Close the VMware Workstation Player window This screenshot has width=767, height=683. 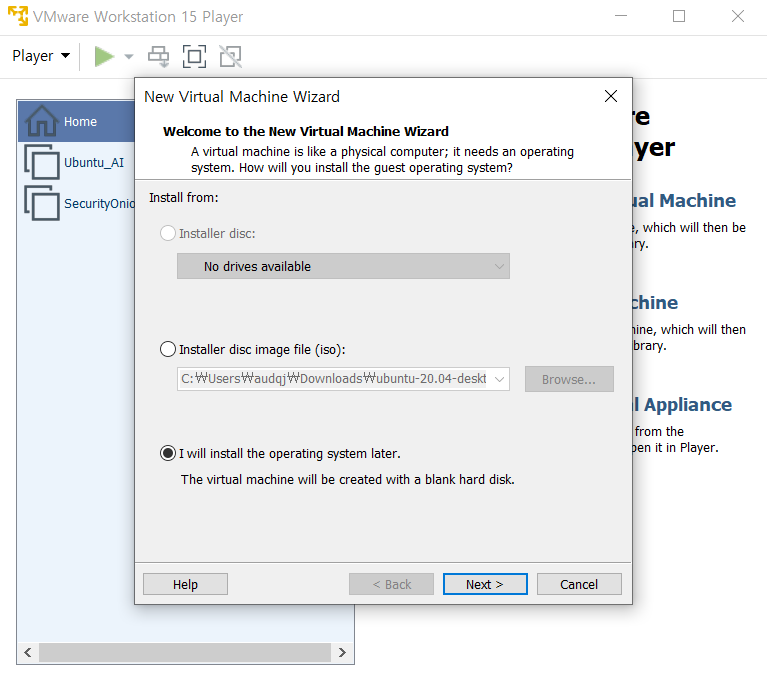point(738,16)
